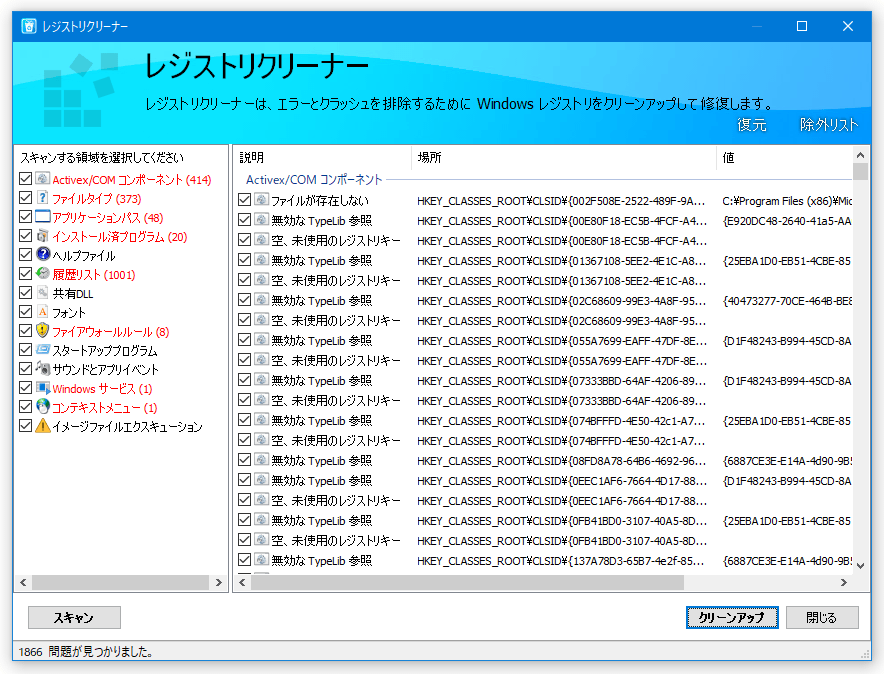The width and height of the screenshot is (884, 674).
Task: Close the レジストリクリーナー window
Action: click(847, 26)
